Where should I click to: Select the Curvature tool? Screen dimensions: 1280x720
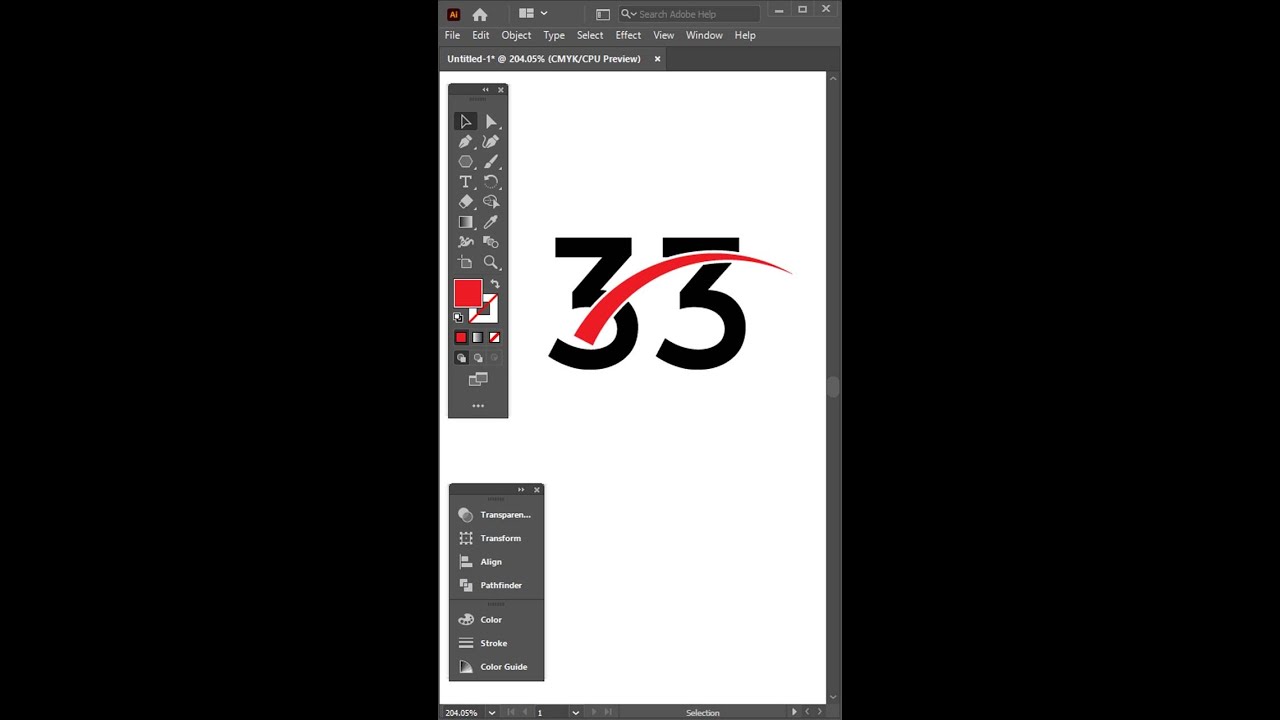click(x=491, y=141)
